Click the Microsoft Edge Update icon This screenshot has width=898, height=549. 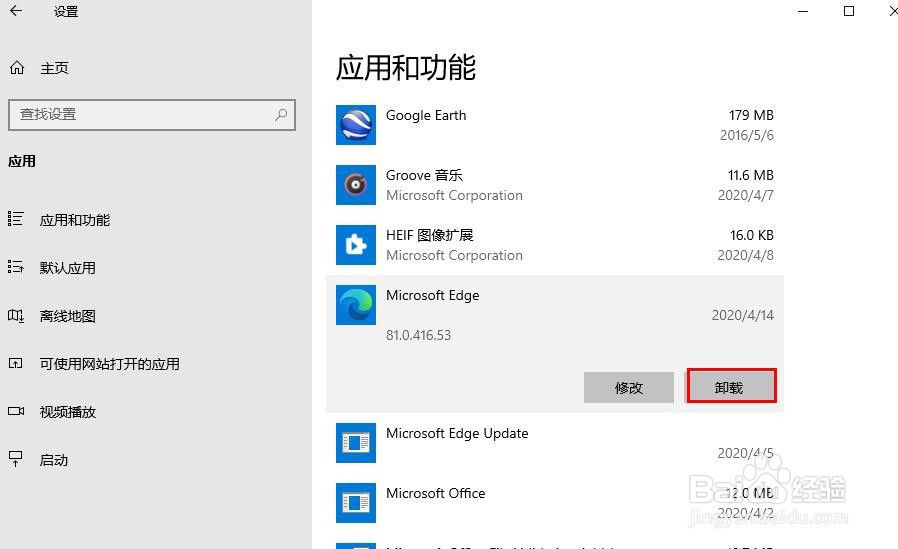click(x=356, y=443)
